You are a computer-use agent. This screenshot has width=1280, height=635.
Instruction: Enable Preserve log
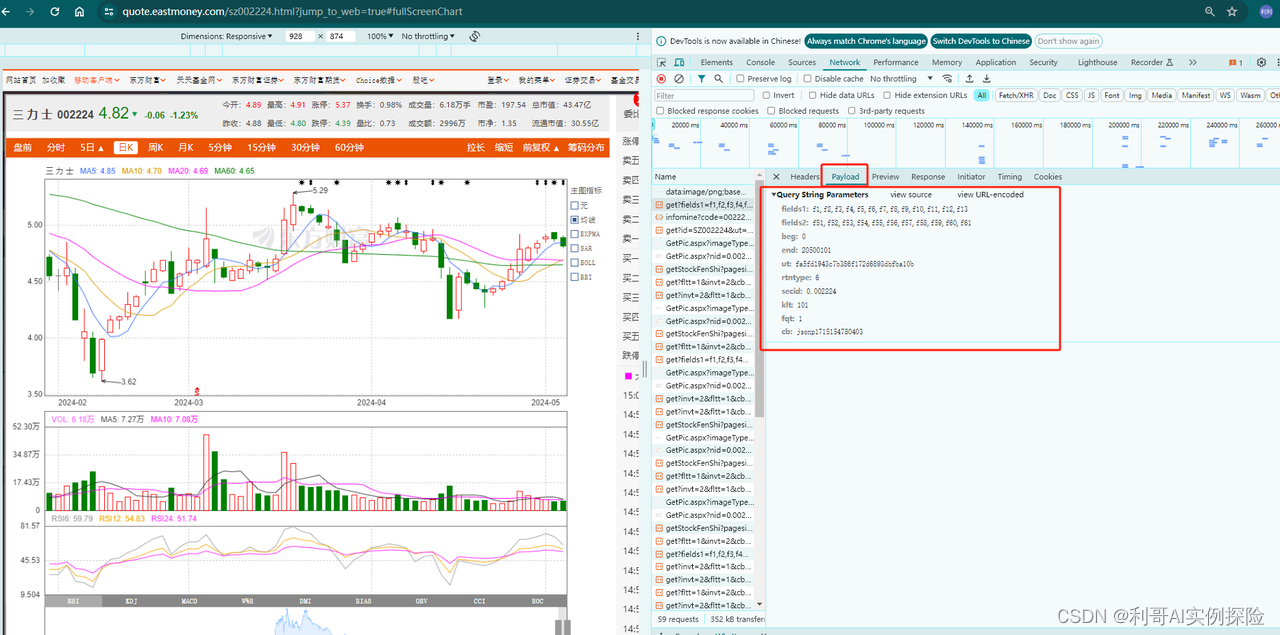740,78
